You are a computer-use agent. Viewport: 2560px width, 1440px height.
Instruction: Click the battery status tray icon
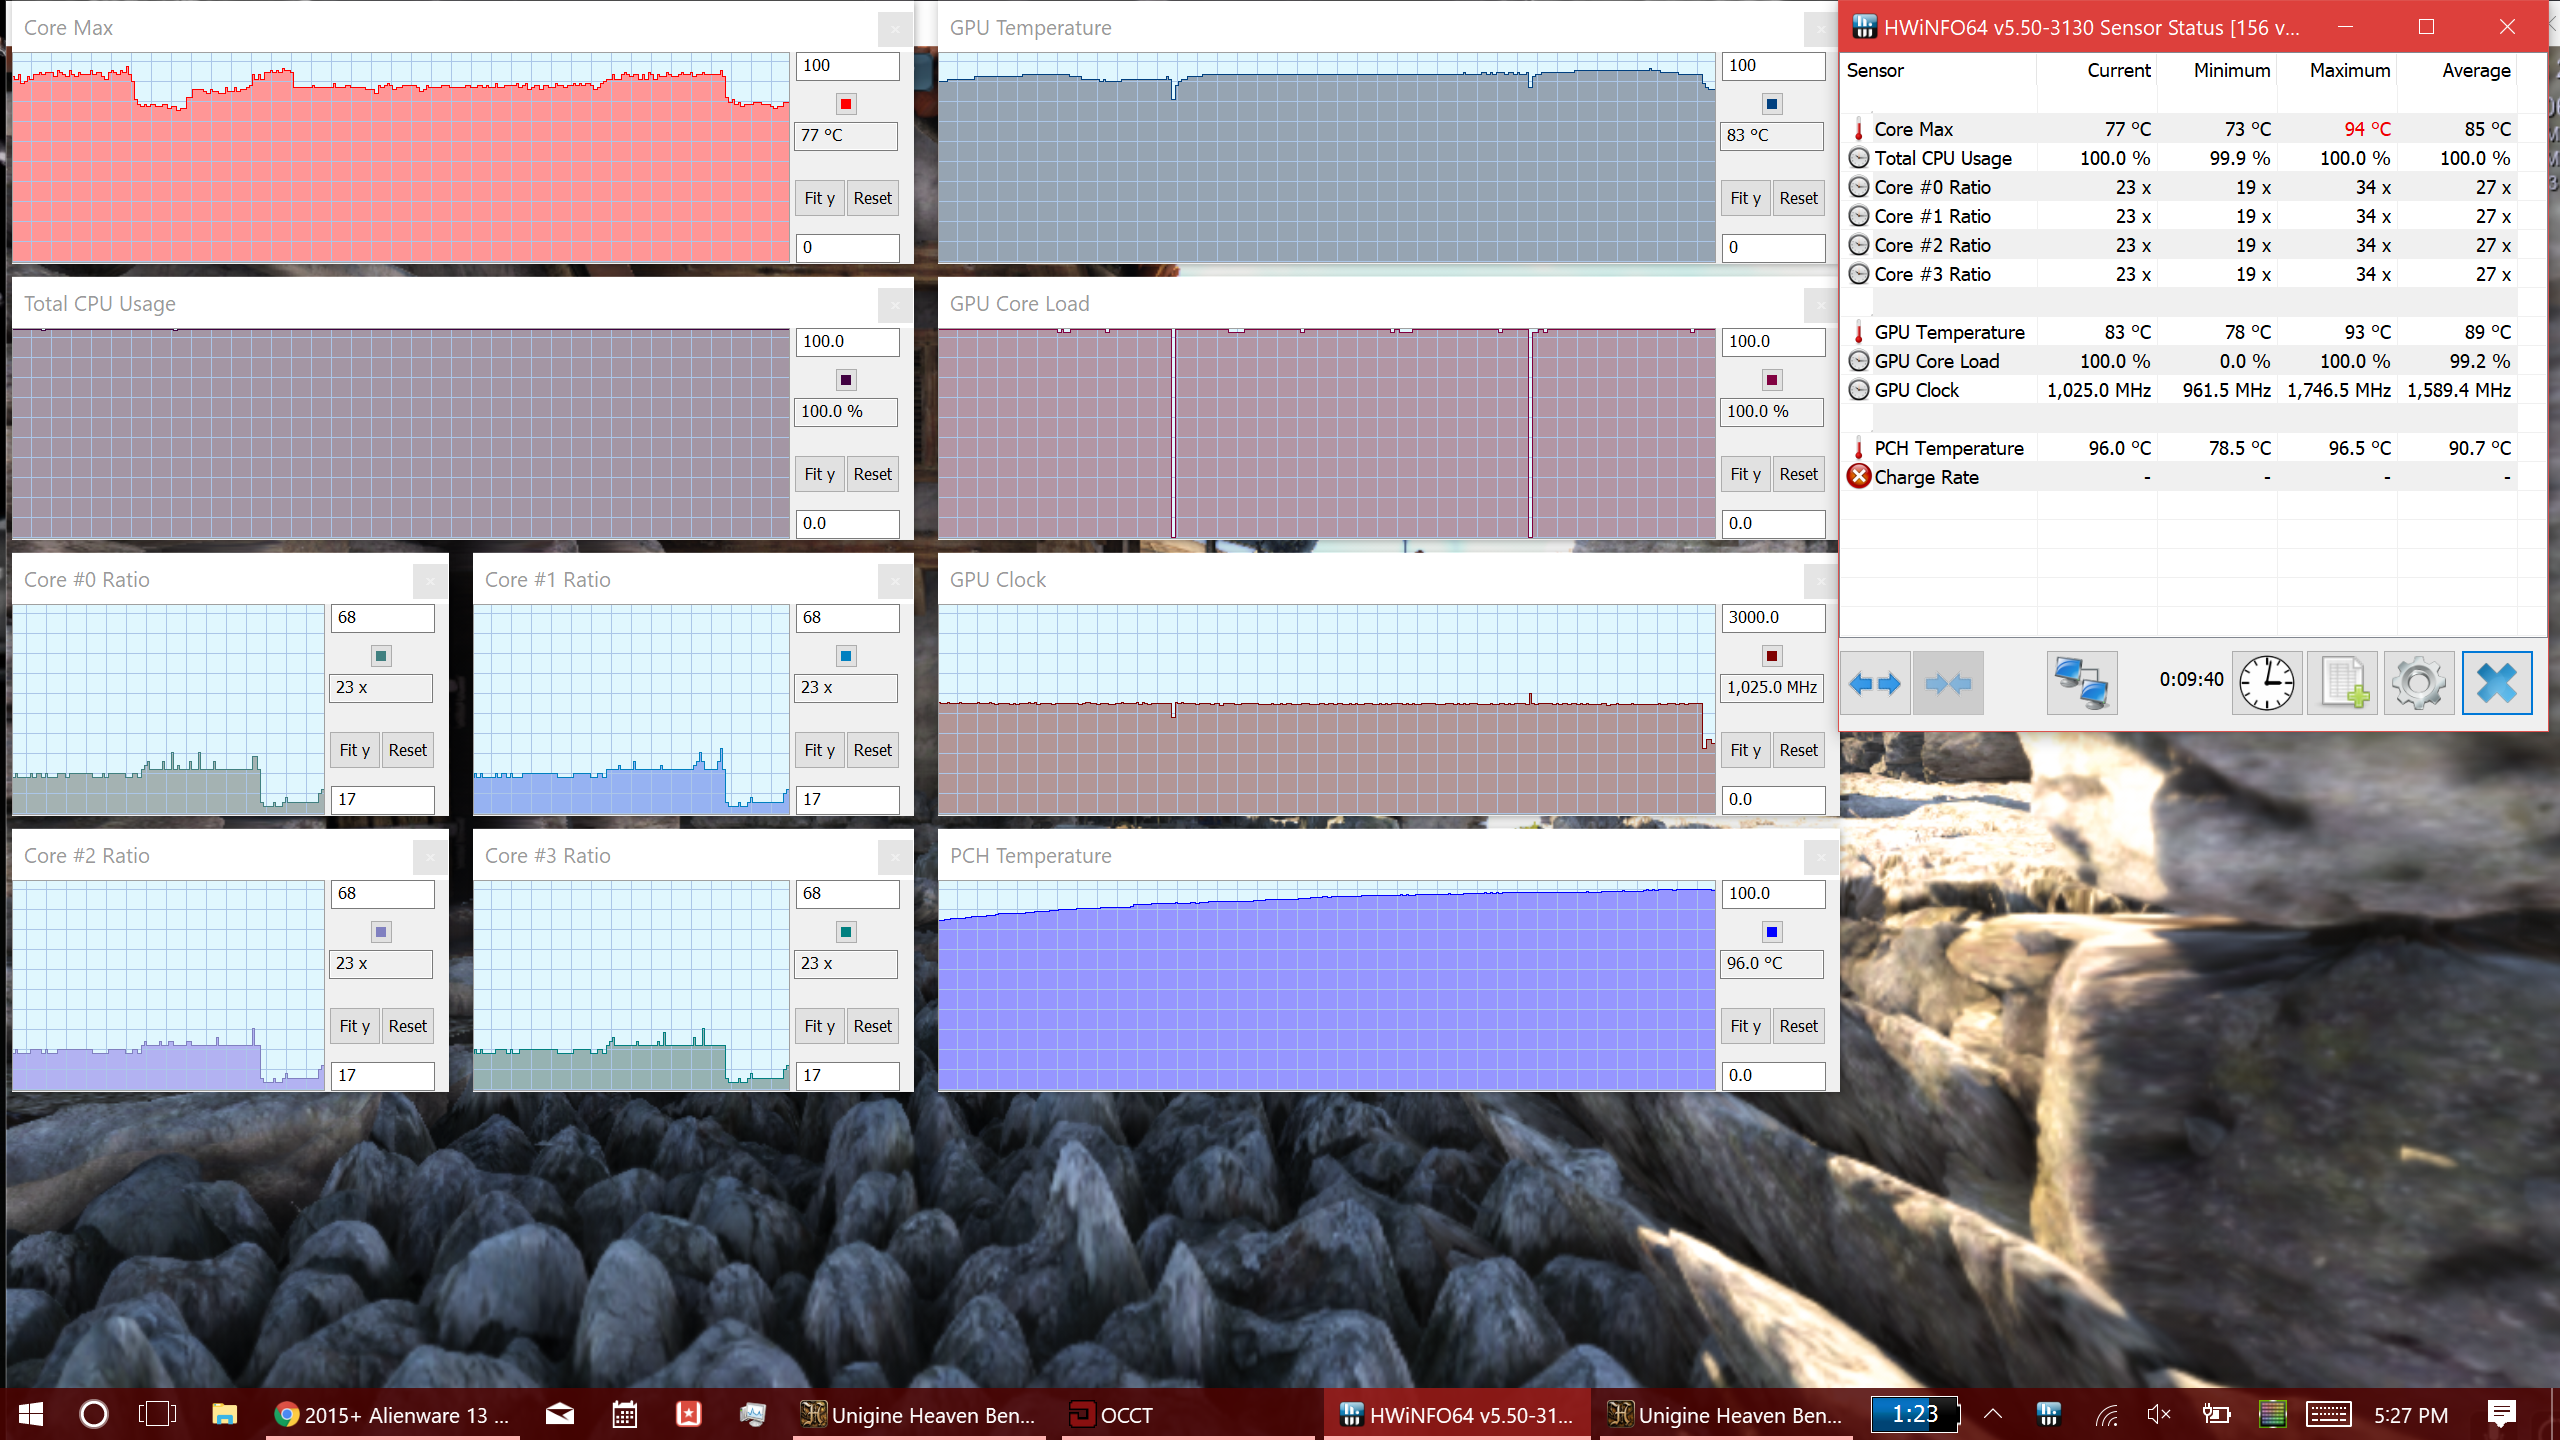tap(2216, 1414)
